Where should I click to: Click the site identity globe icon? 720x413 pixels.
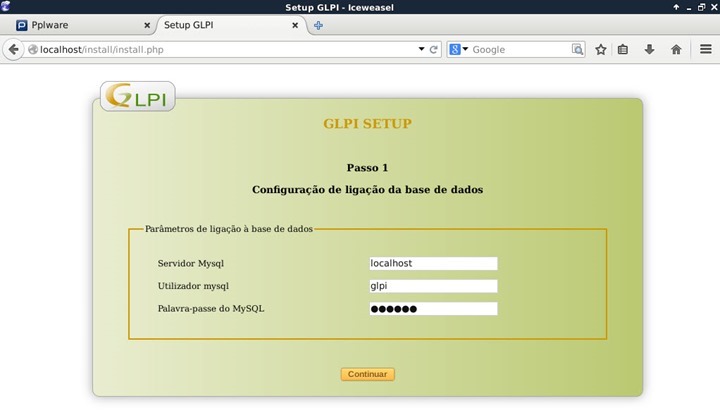click(33, 49)
